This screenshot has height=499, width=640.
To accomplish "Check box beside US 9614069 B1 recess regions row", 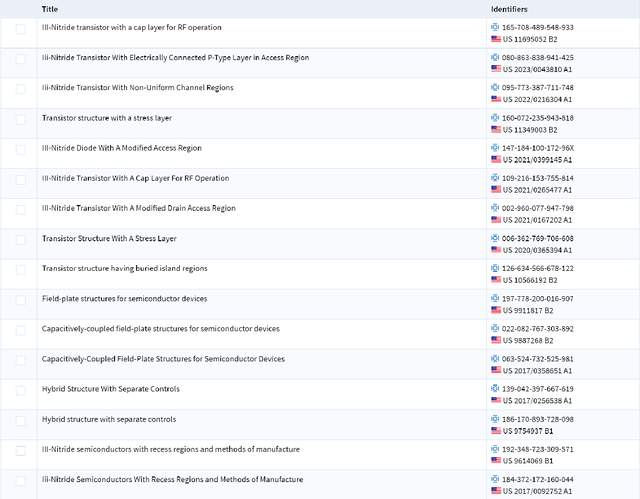I will pos(20,451).
